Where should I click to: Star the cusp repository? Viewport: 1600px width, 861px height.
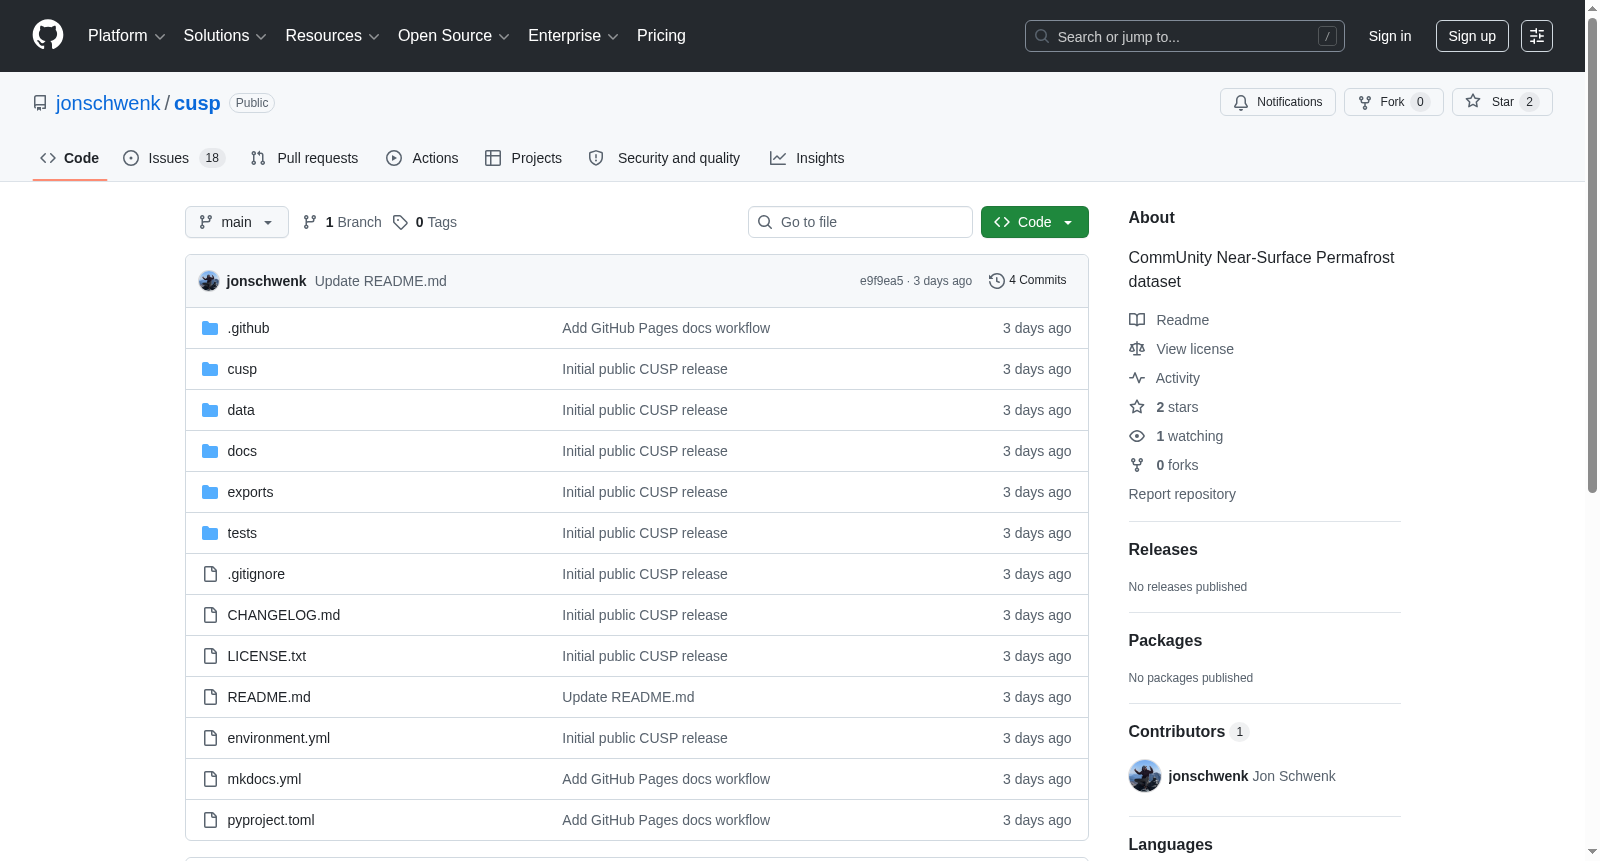point(1502,102)
